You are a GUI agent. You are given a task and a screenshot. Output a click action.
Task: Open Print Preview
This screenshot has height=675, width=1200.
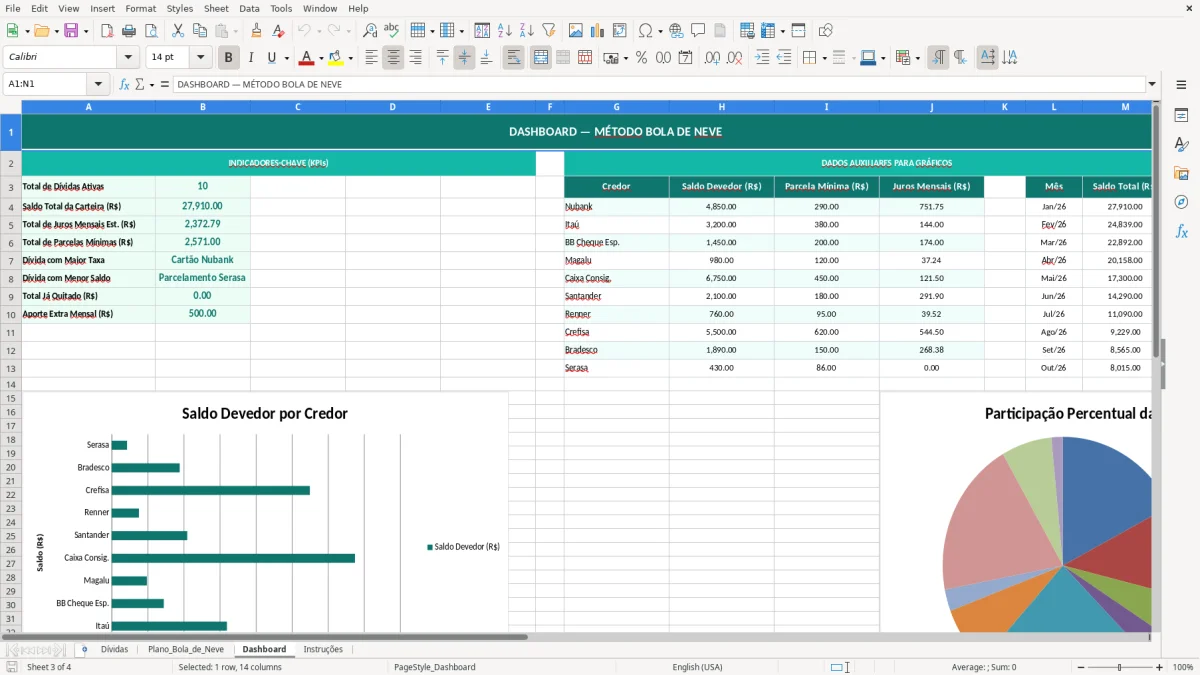click(150, 31)
